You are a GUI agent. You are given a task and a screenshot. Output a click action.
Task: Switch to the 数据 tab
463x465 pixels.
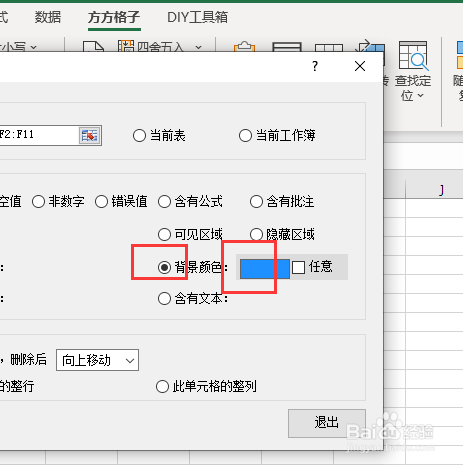coord(48,17)
